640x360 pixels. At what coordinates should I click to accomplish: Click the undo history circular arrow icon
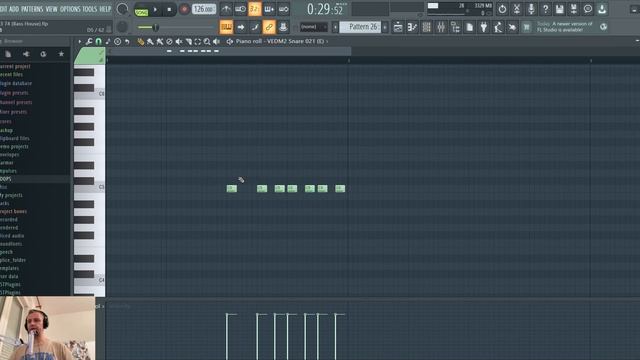point(502,9)
